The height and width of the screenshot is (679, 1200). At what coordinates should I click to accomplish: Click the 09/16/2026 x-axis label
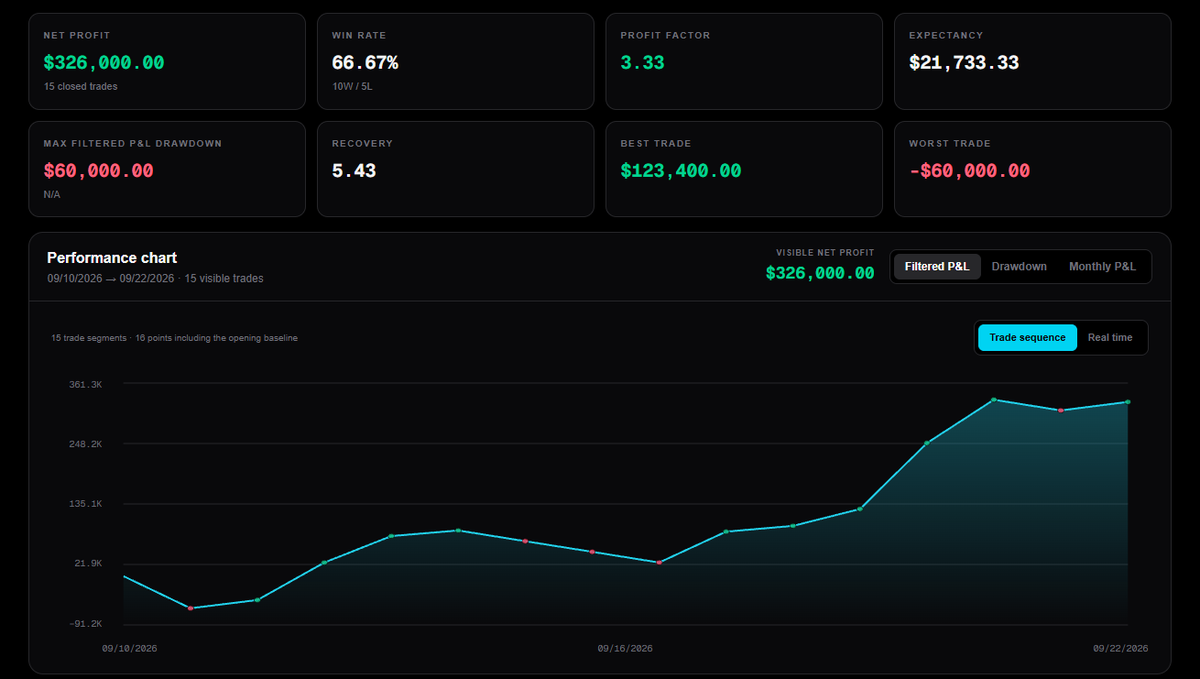click(625, 649)
